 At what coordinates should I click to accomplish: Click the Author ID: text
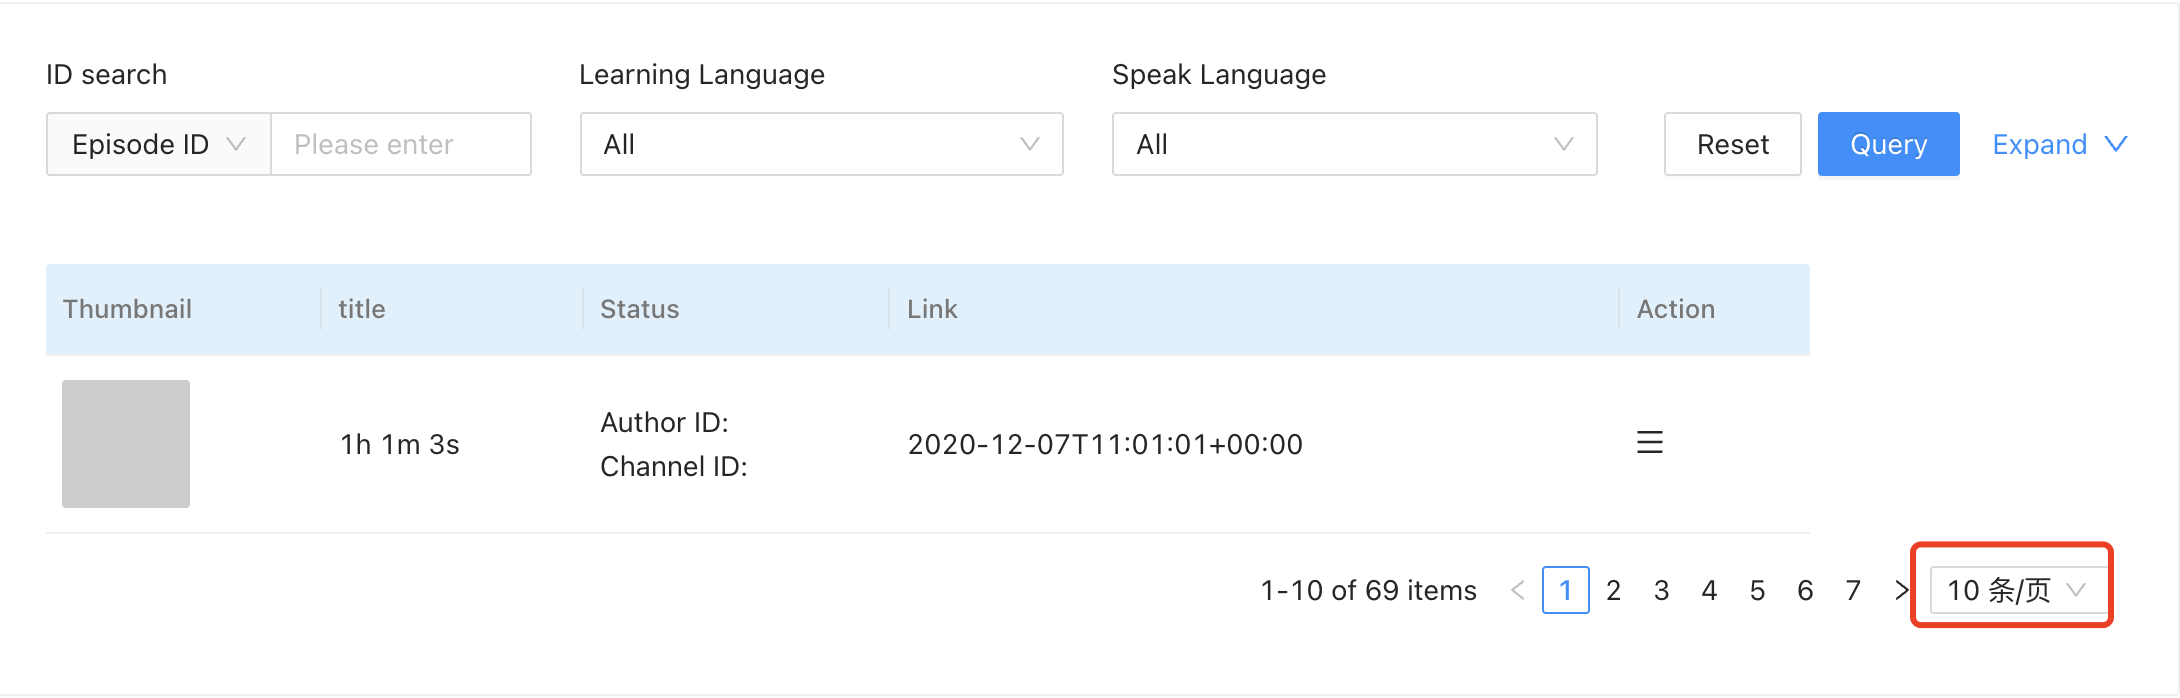point(664,422)
